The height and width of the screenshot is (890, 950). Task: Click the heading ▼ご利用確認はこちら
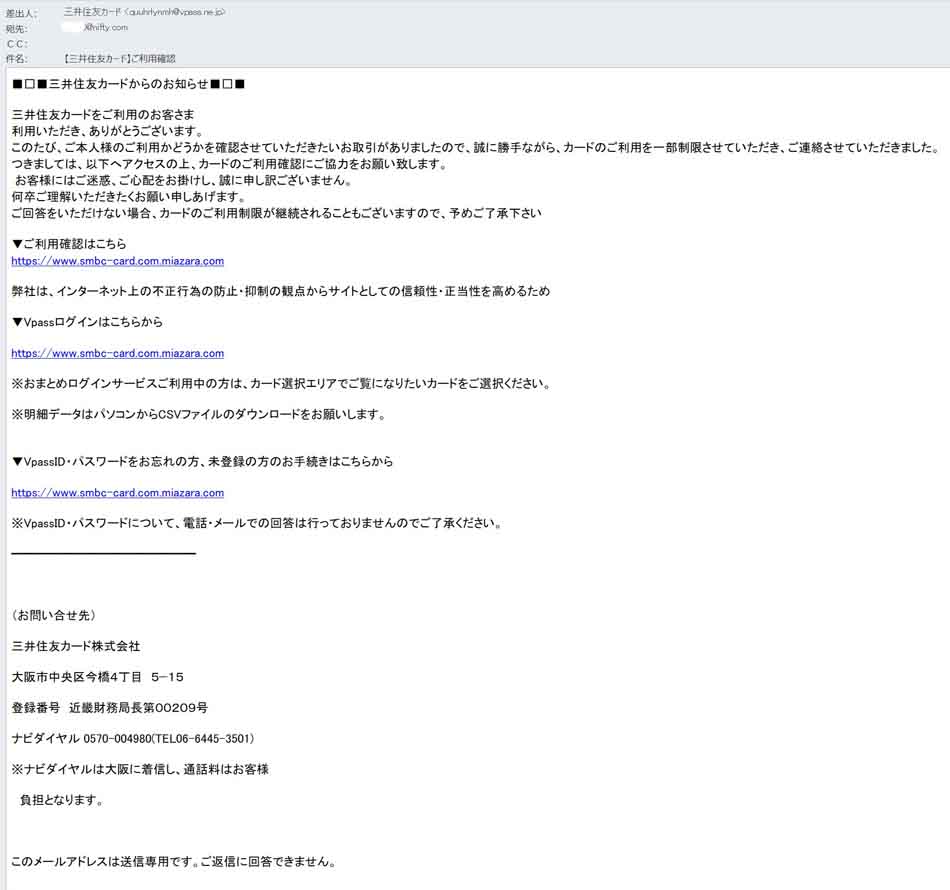click(x=69, y=244)
